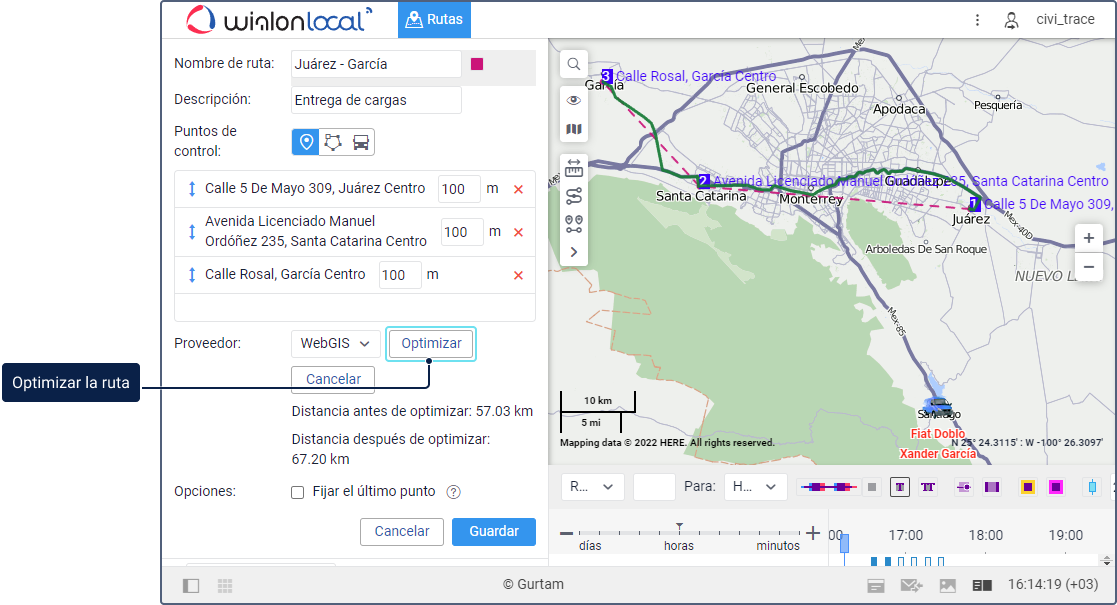The image size is (1117, 605).
Task: Edit the Nombre de ruta field
Action: point(376,64)
